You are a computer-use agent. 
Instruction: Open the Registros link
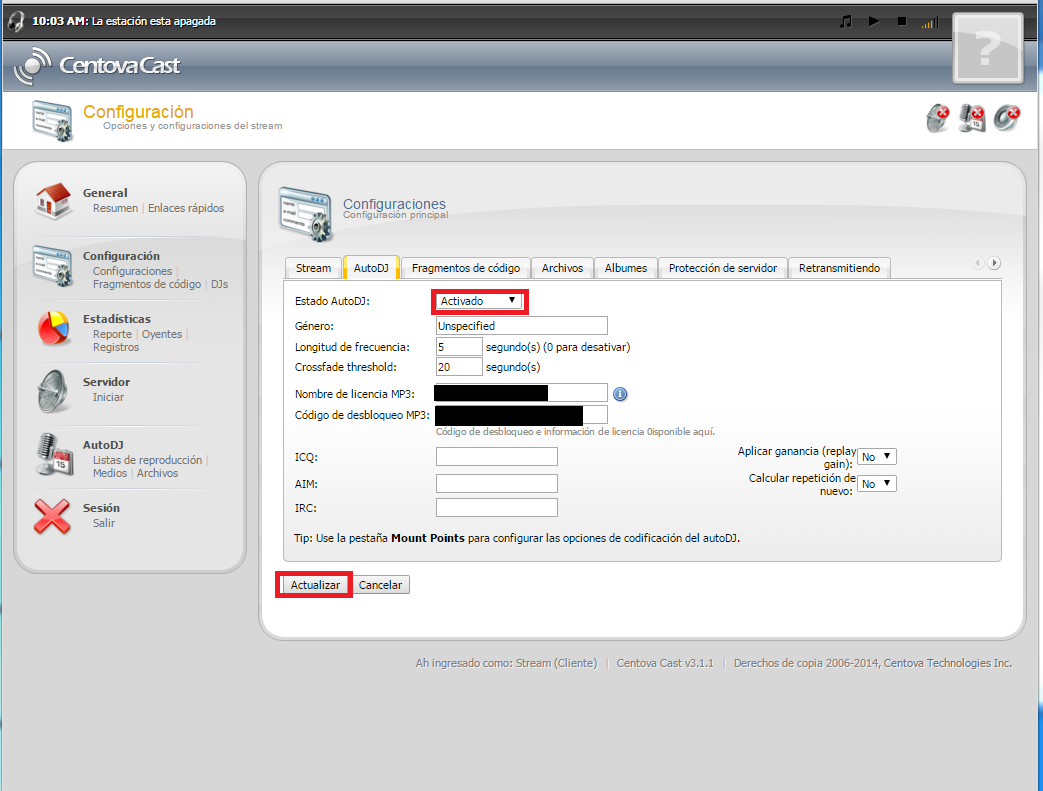[x=116, y=347]
